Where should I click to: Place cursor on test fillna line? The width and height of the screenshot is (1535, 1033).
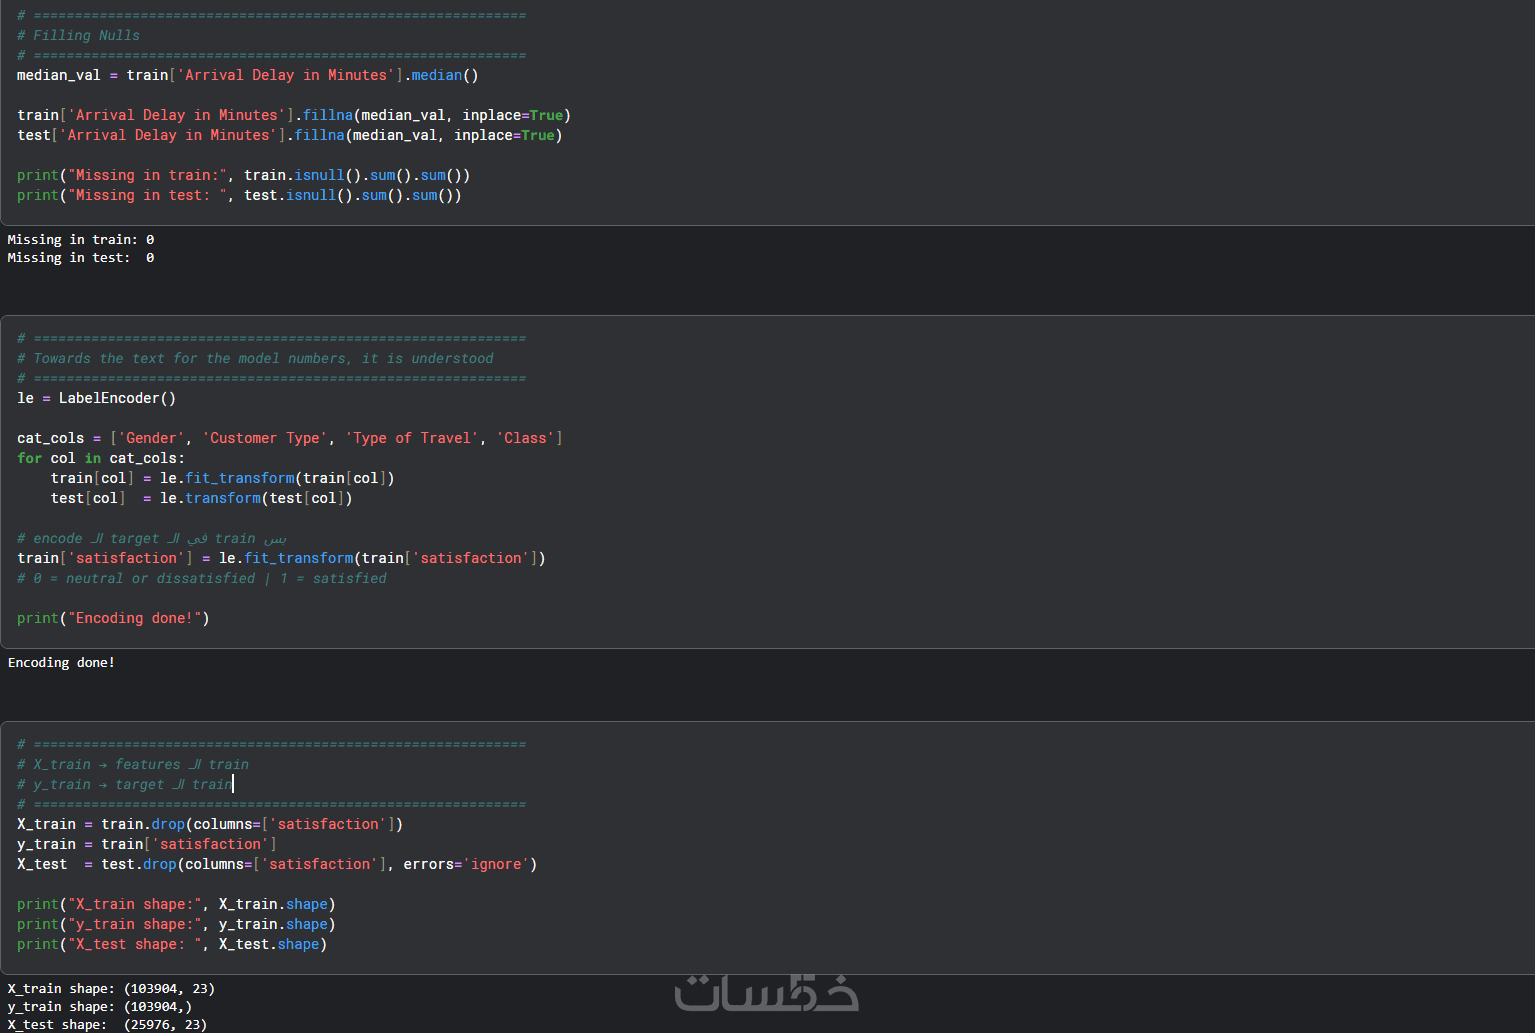pyautogui.click(x=289, y=136)
